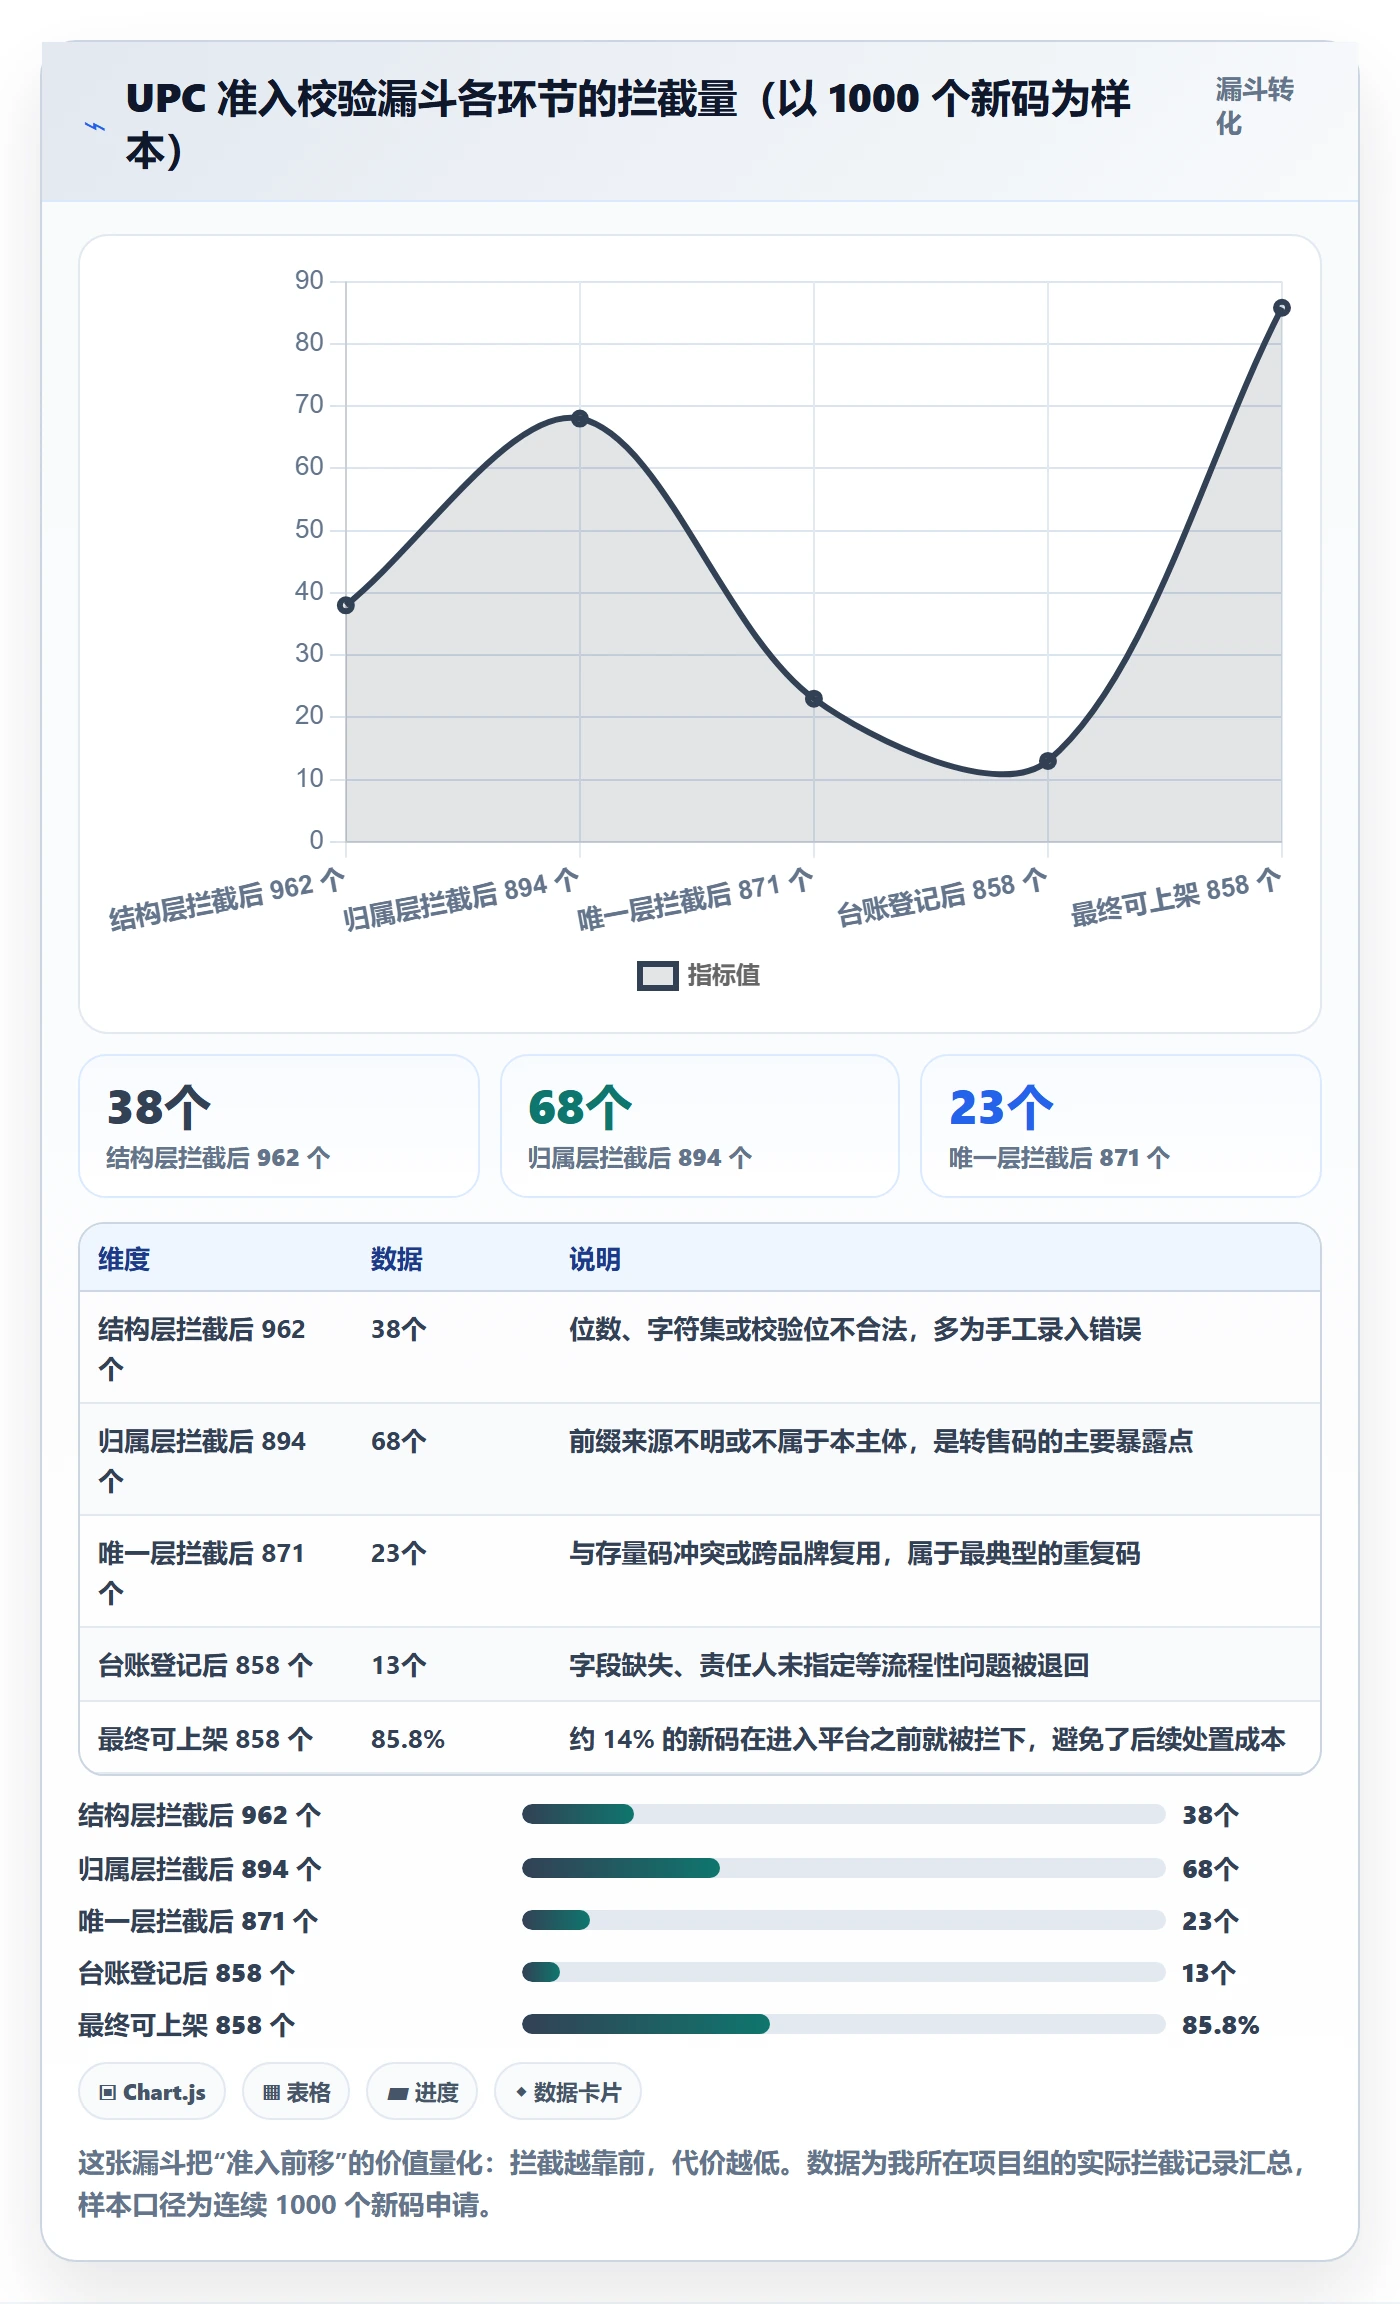Screen dimensions: 1400x2304
Task: Toggle the 指标值 legend box in the chart
Action: [658, 975]
